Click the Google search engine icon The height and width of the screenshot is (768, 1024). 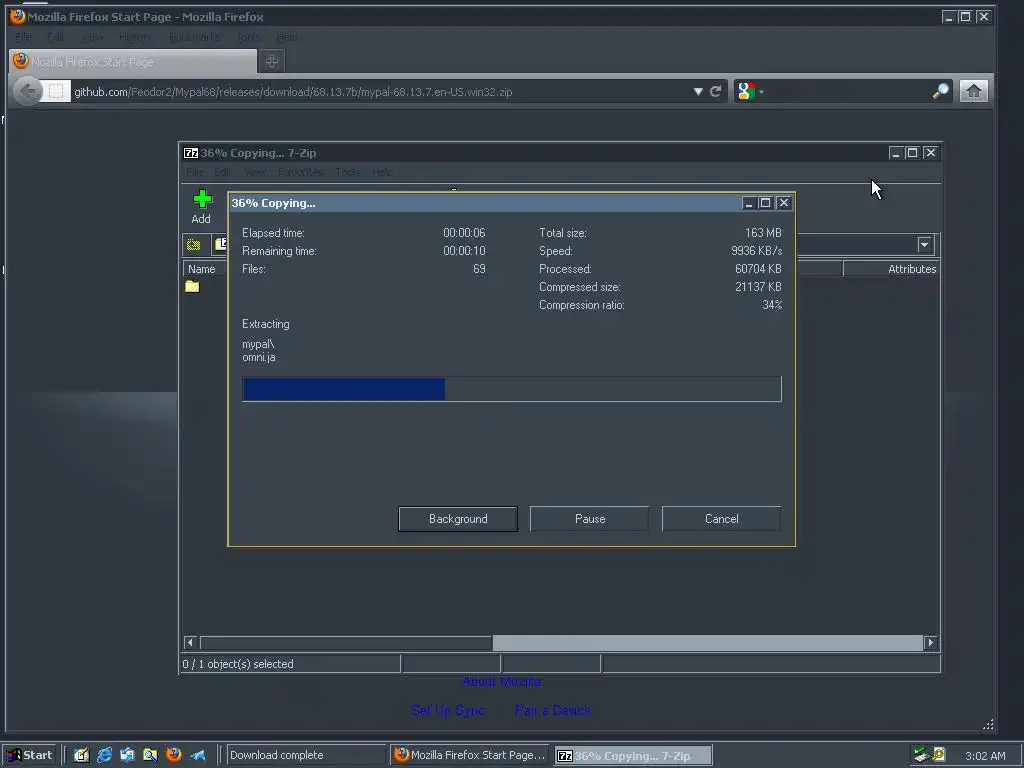746,91
